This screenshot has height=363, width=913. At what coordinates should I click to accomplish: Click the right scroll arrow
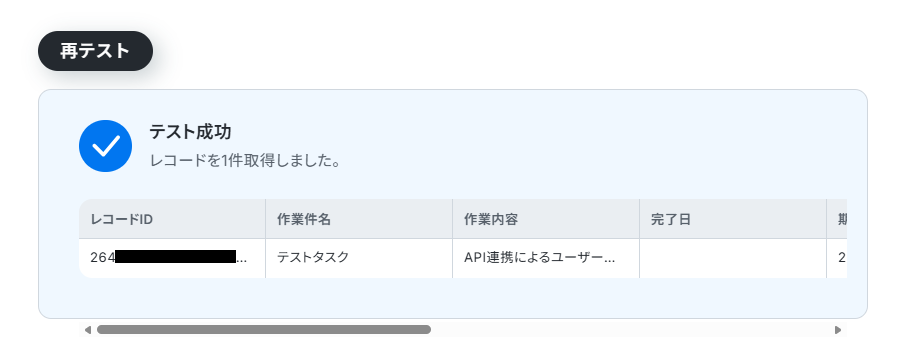838,330
